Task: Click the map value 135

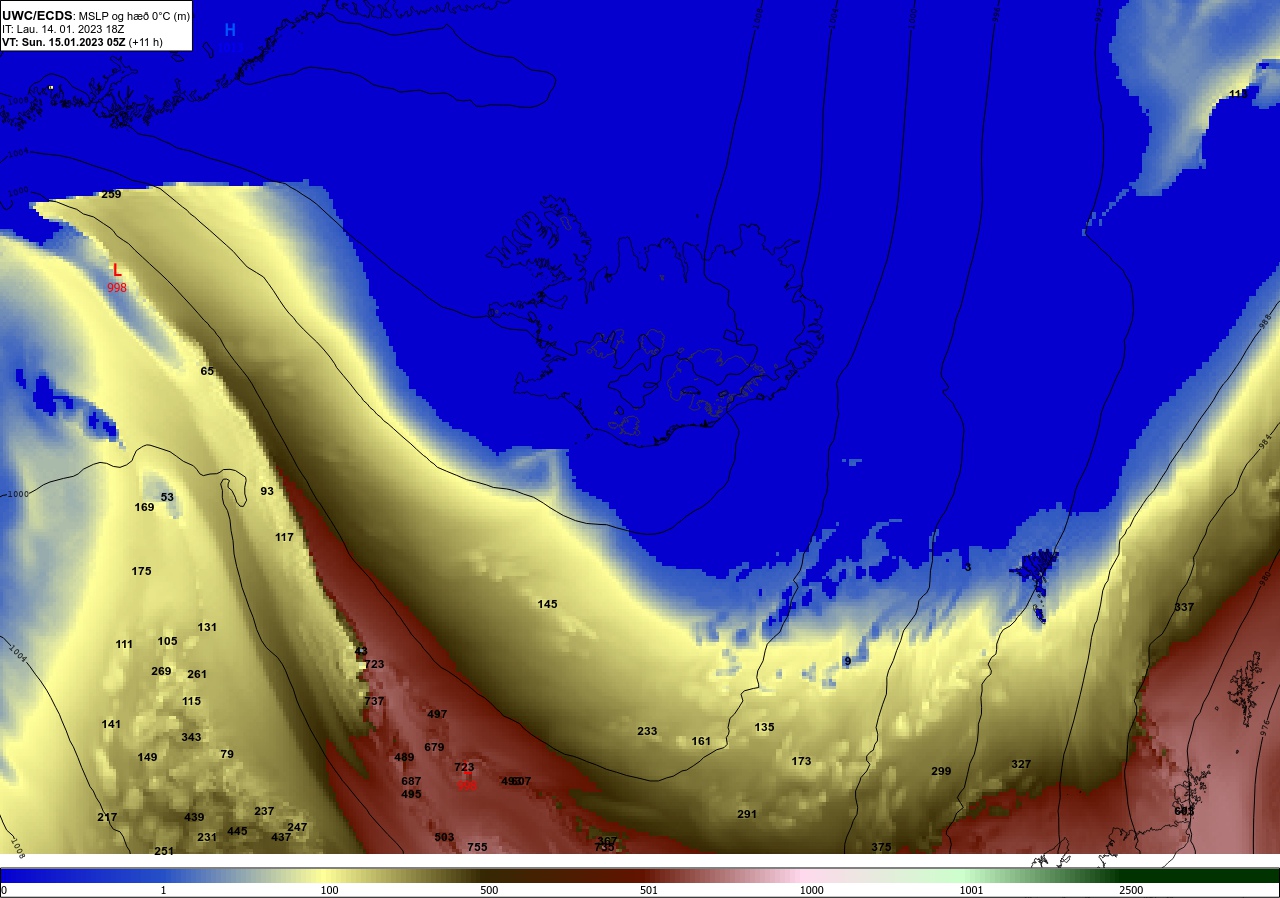Action: pyautogui.click(x=764, y=727)
